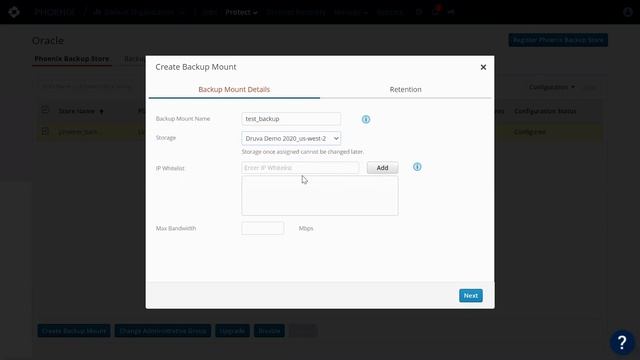Viewport: 640px width, 360px height.
Task: Open the info icon beside IP Whitelist
Action: tap(417, 167)
